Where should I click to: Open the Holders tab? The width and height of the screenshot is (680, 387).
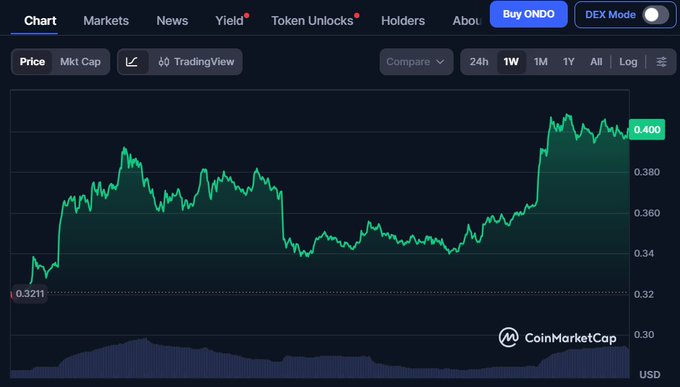point(403,20)
